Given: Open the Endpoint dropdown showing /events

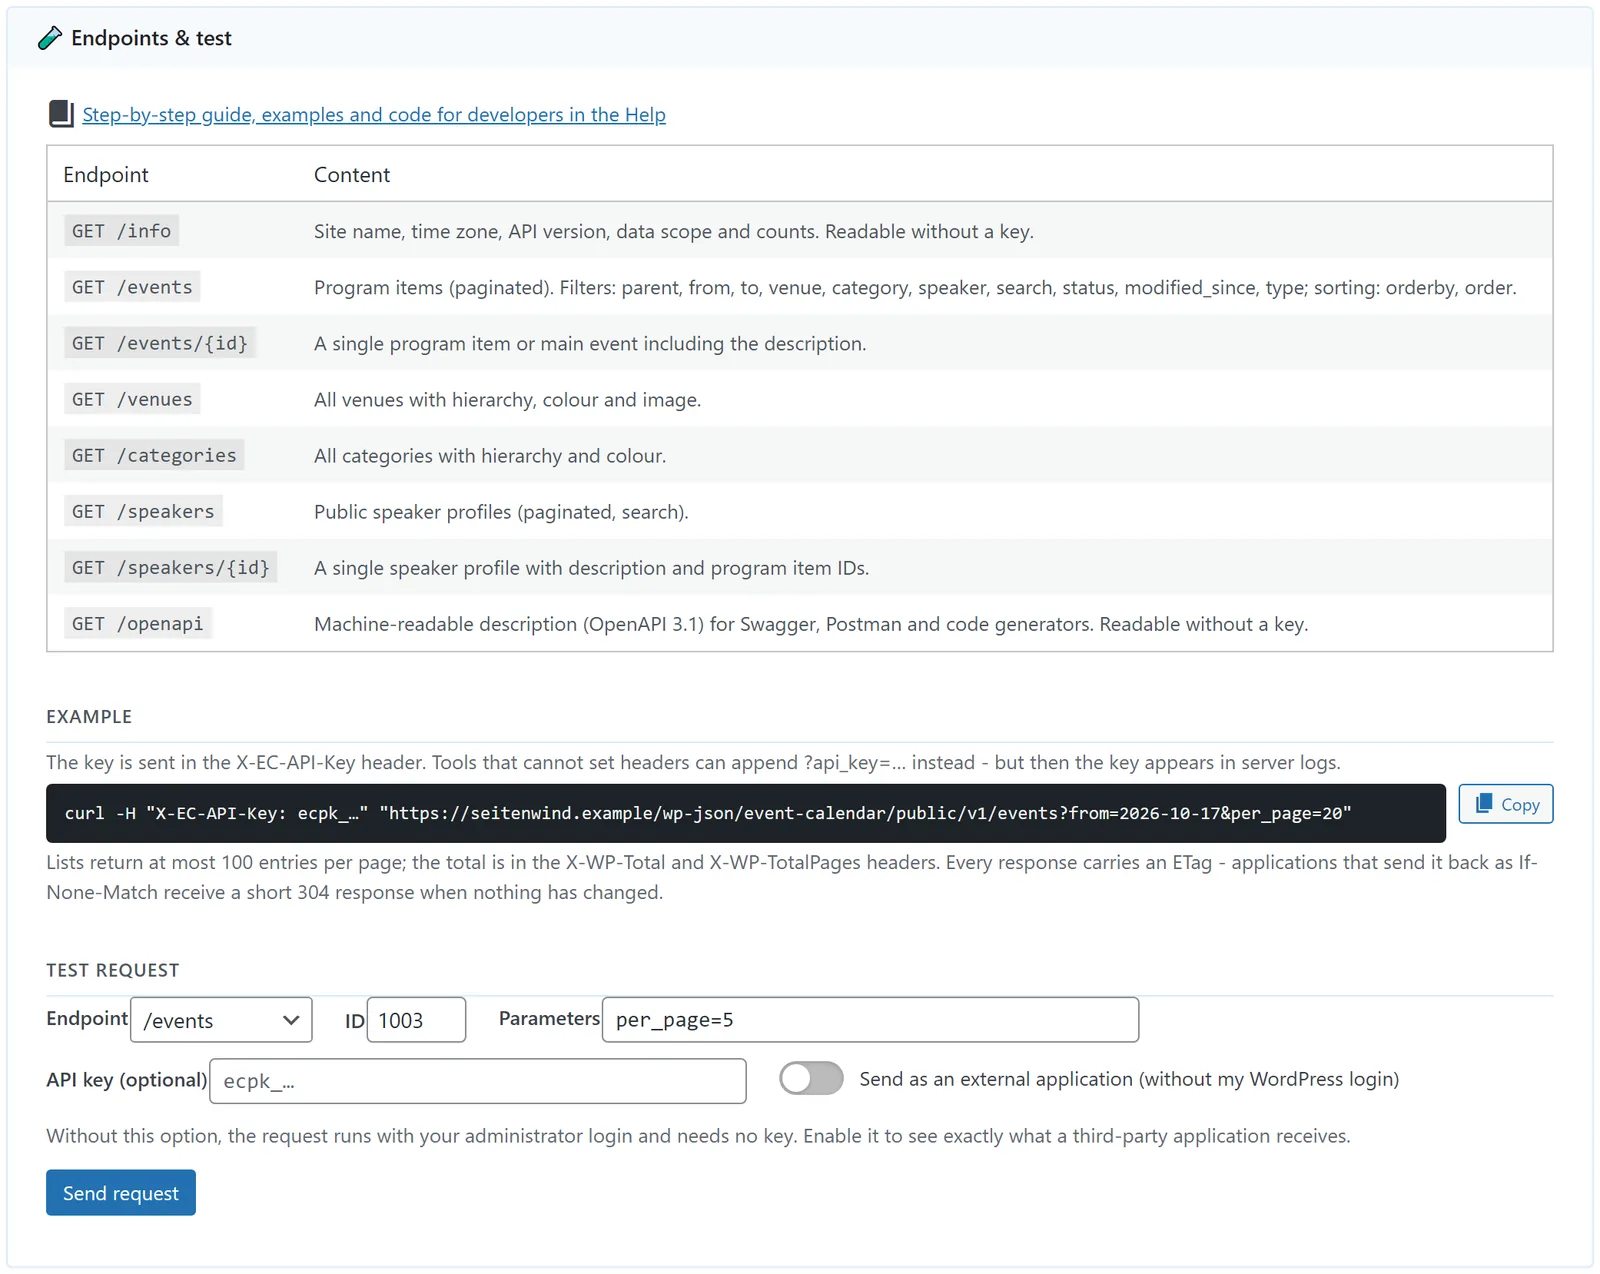Looking at the screenshot, I should [221, 1020].
